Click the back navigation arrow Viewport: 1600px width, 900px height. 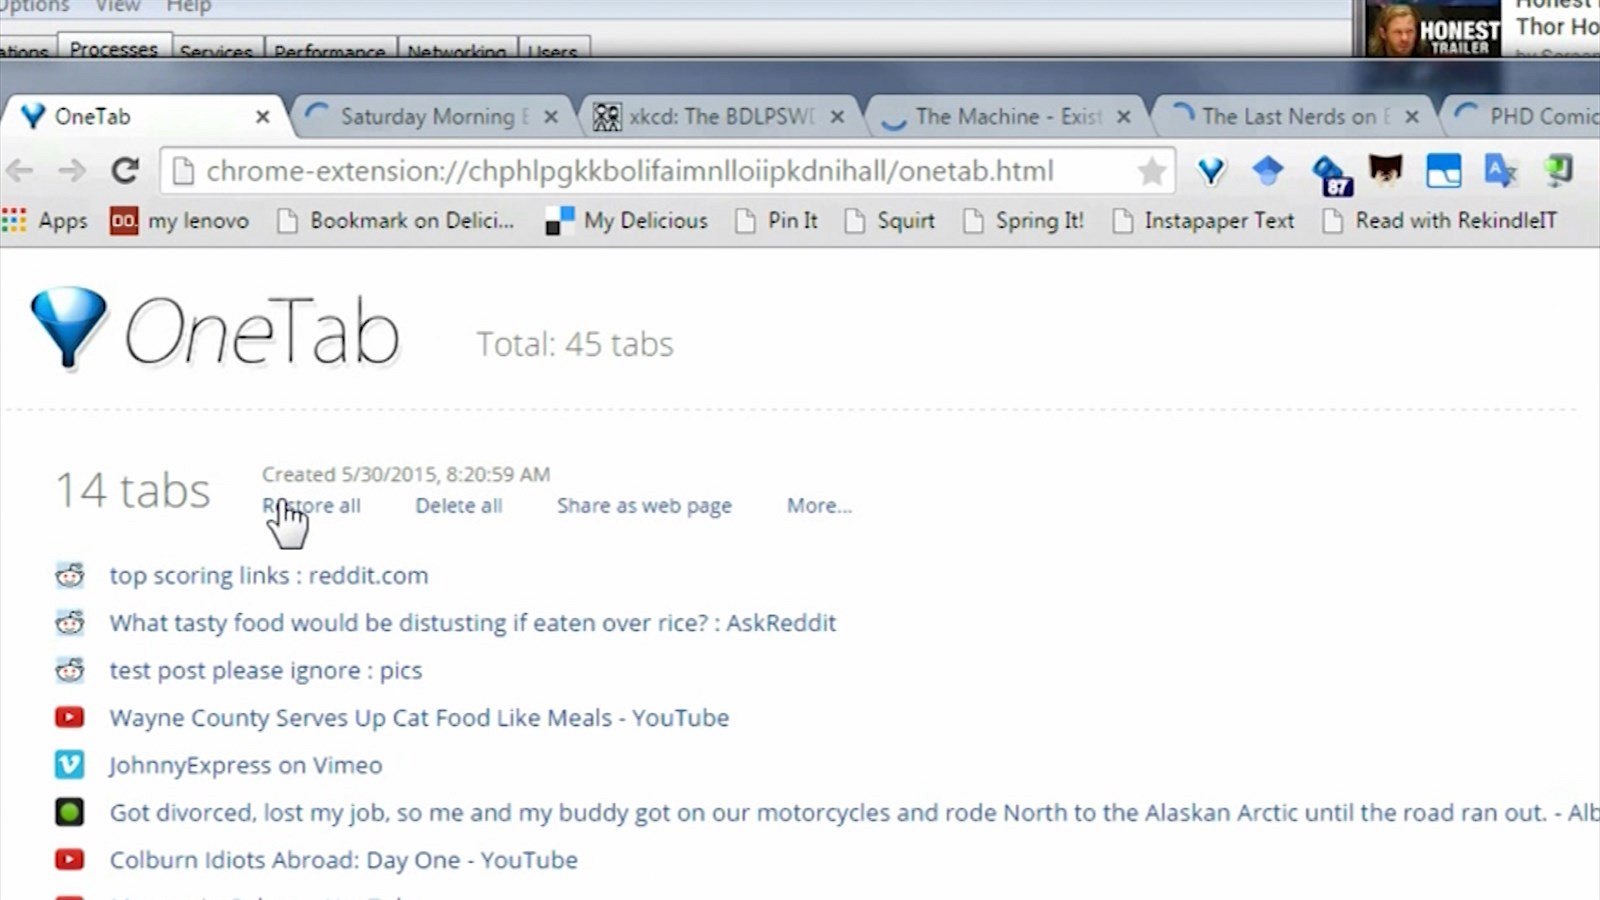(x=20, y=172)
